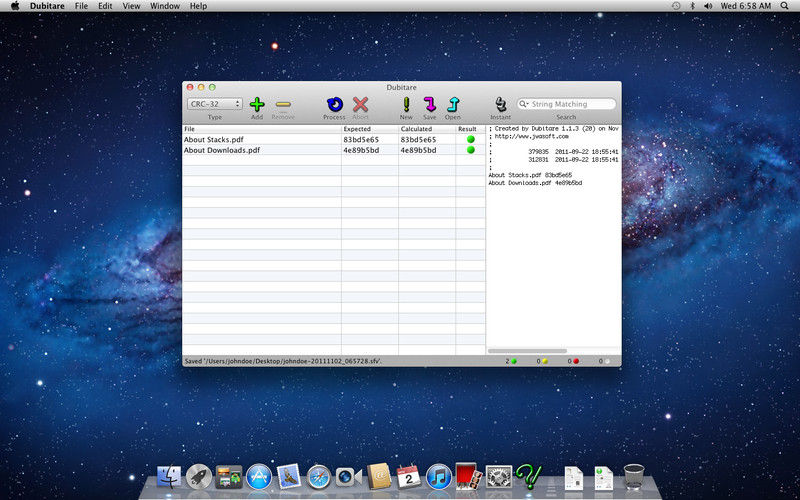Click green result dot for About Downloads.pdf
This screenshot has width=800, height=500.
click(x=470, y=150)
